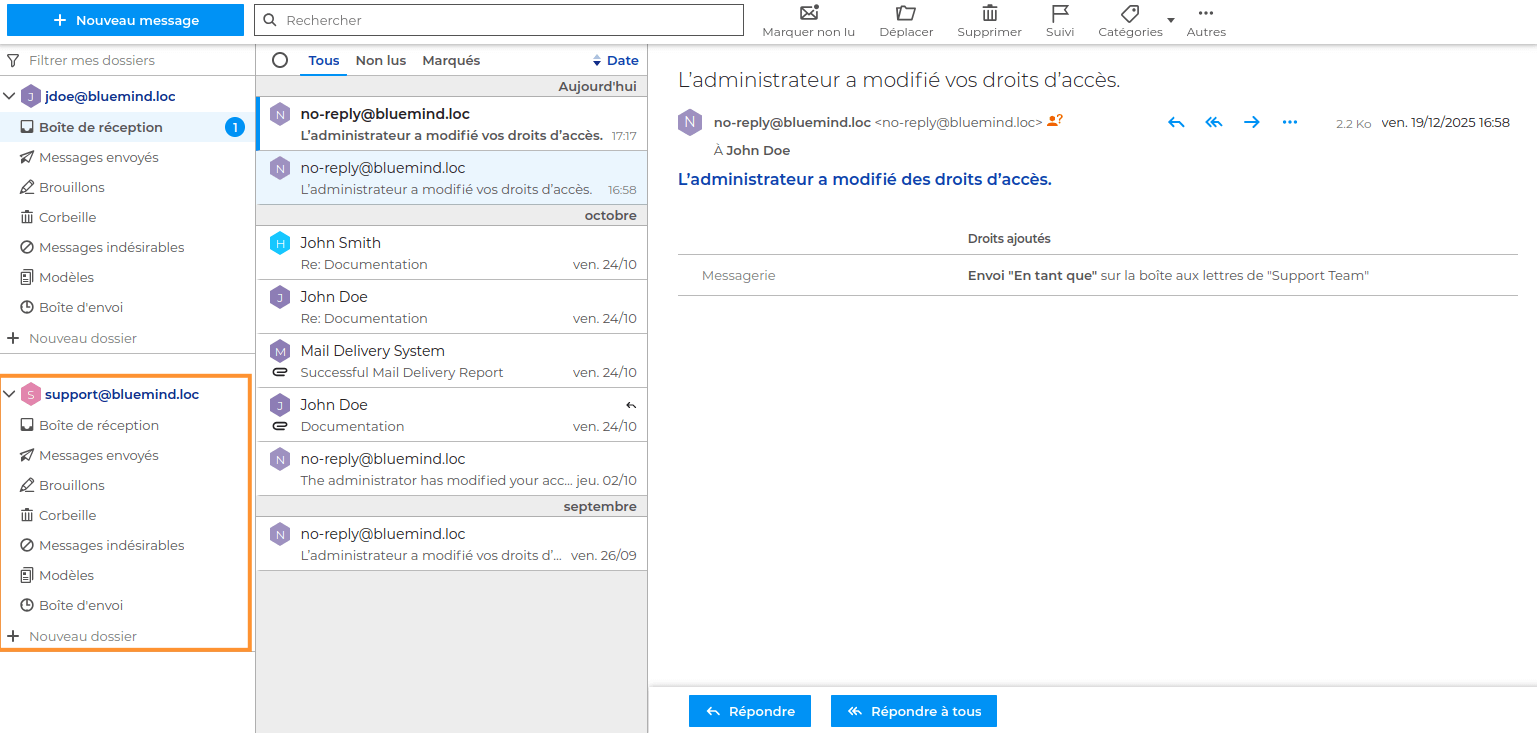
Task: Click the Déplacer folder icon
Action: [906, 13]
